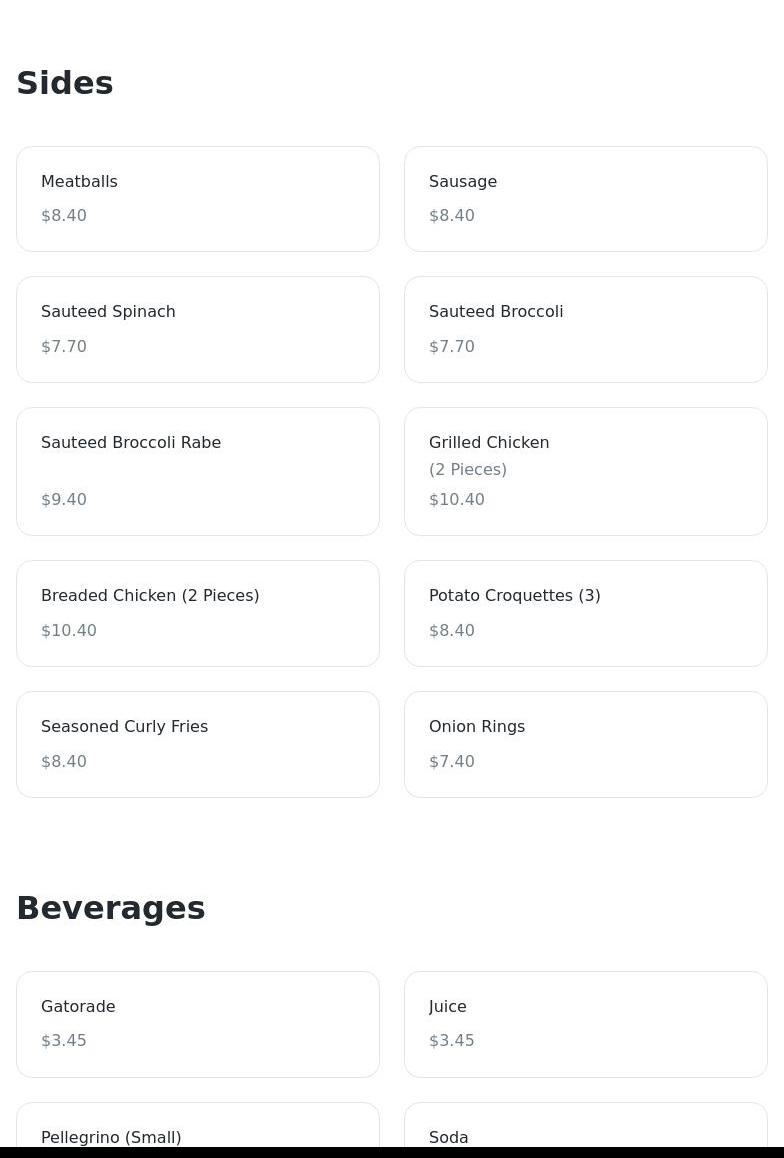Select the Meatballs side item
This screenshot has height=1158, width=784.
coord(197,199)
